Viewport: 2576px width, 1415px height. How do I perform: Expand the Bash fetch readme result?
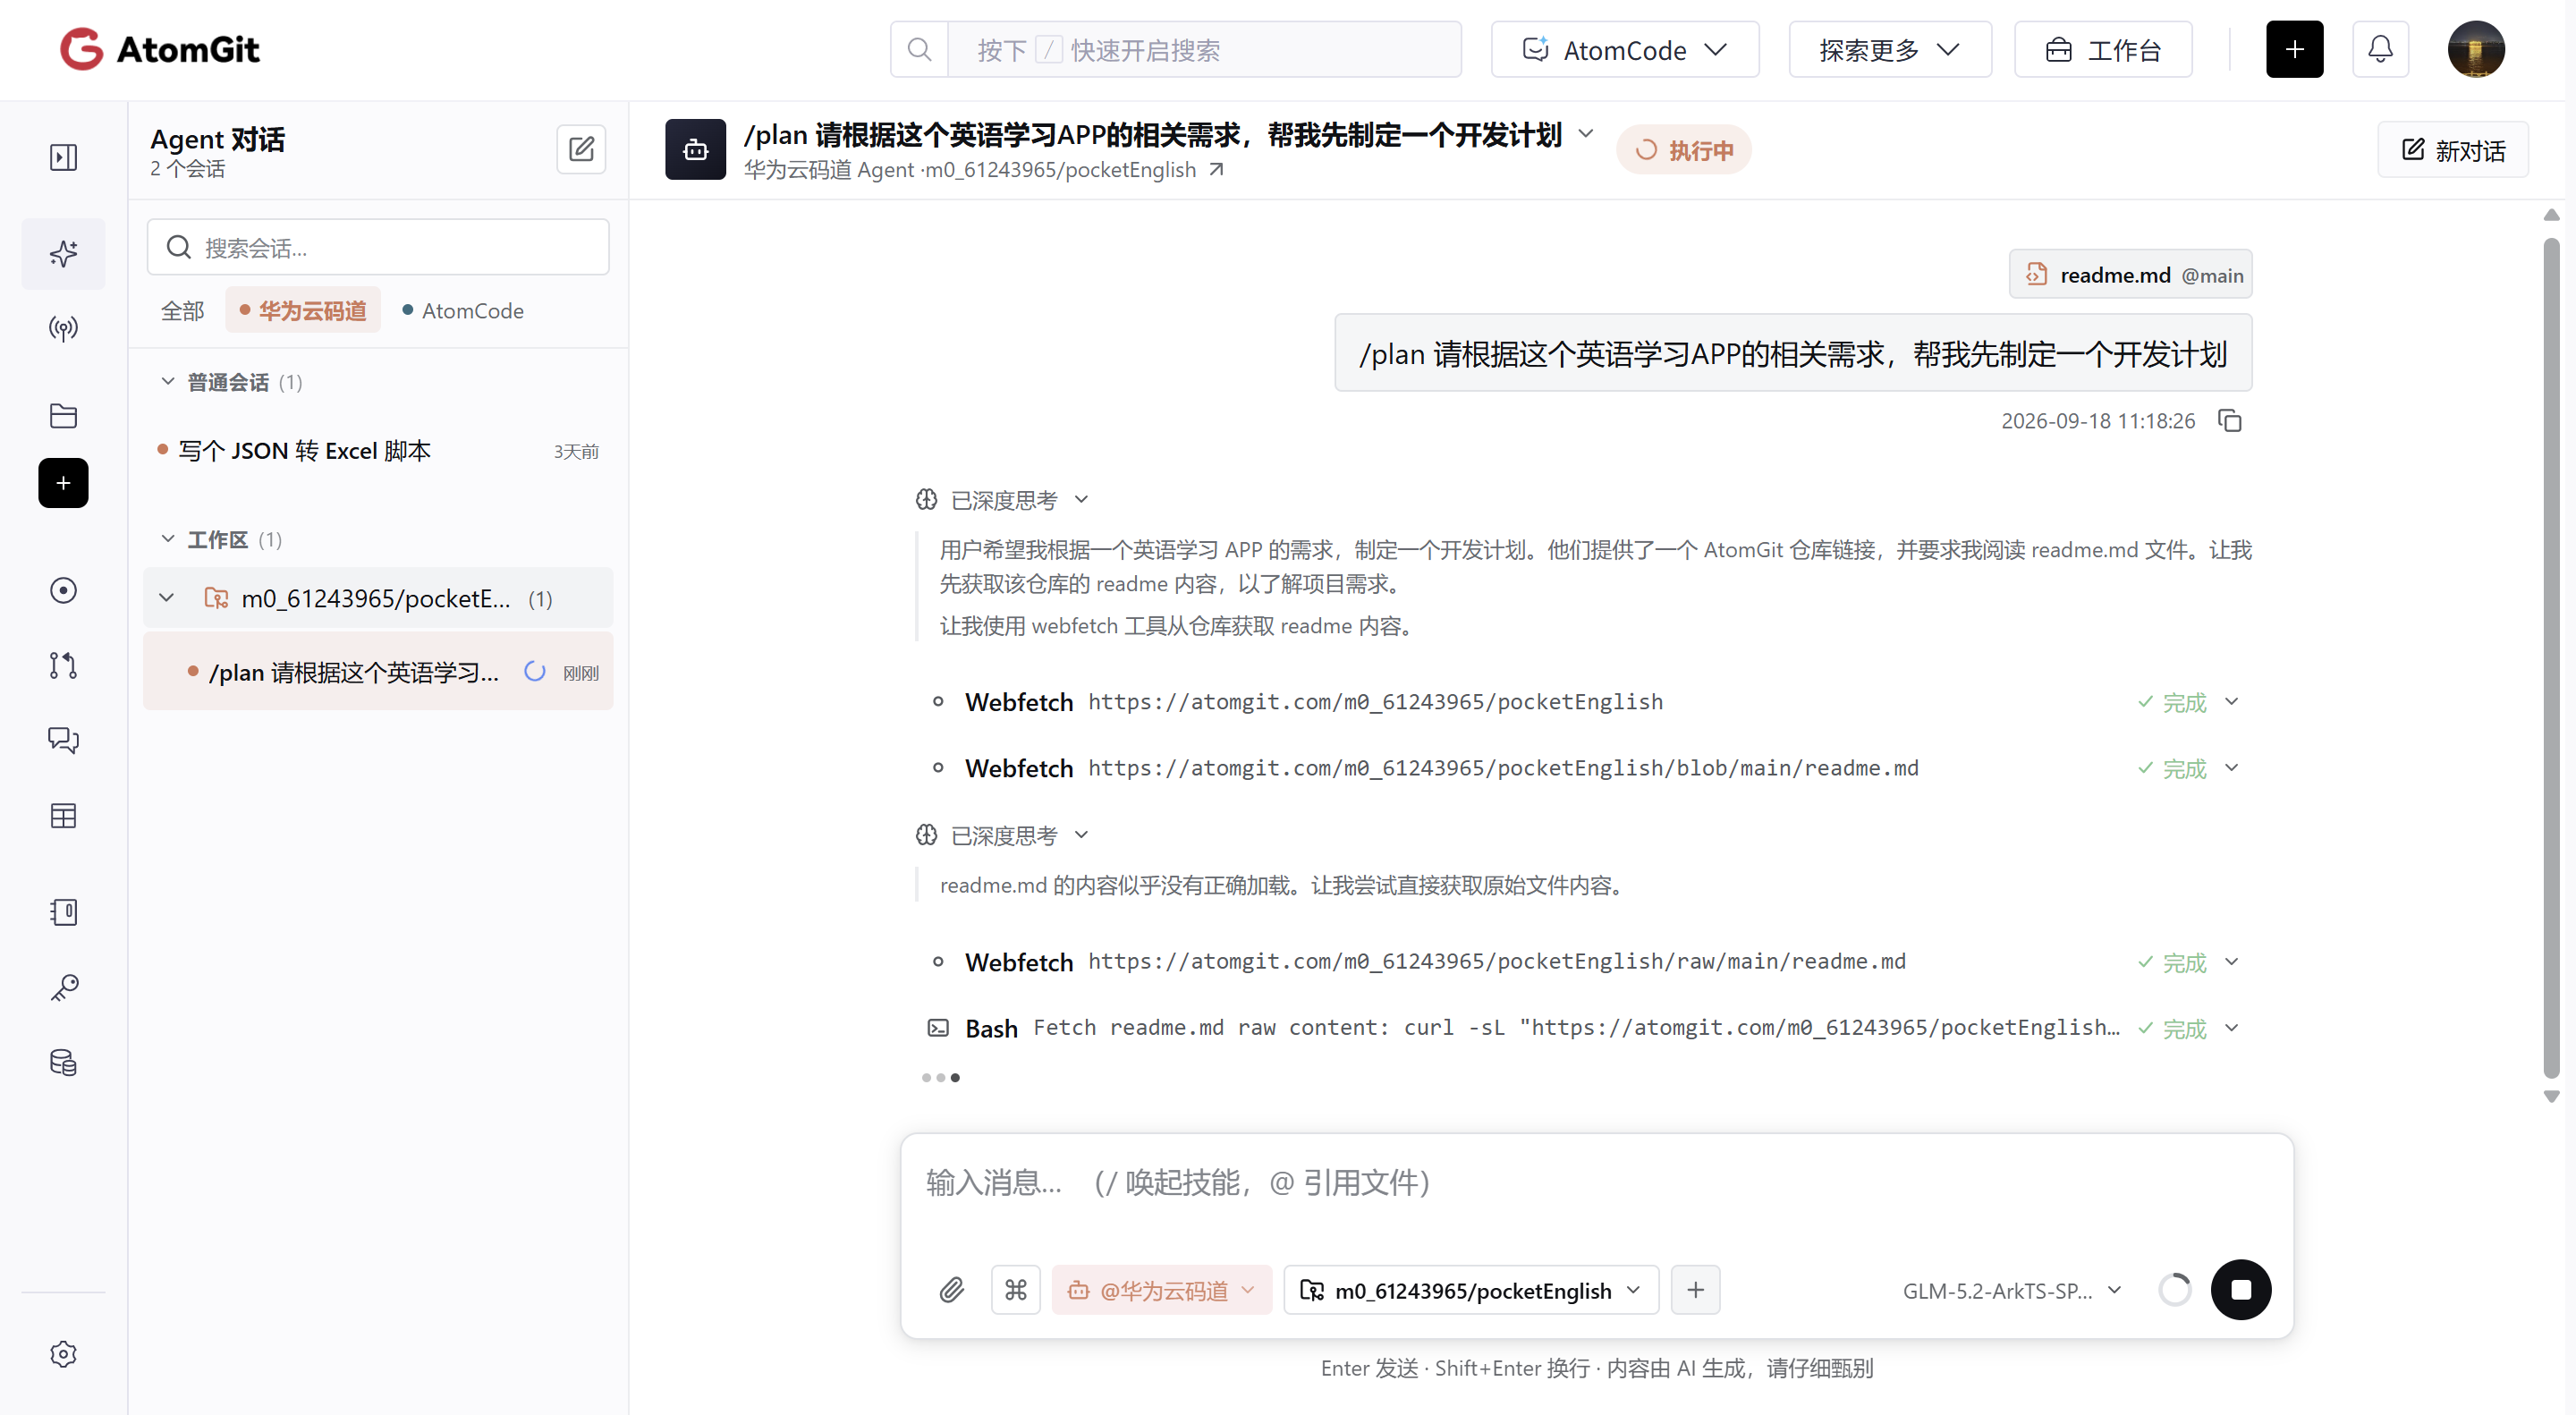pyautogui.click(x=2231, y=1028)
